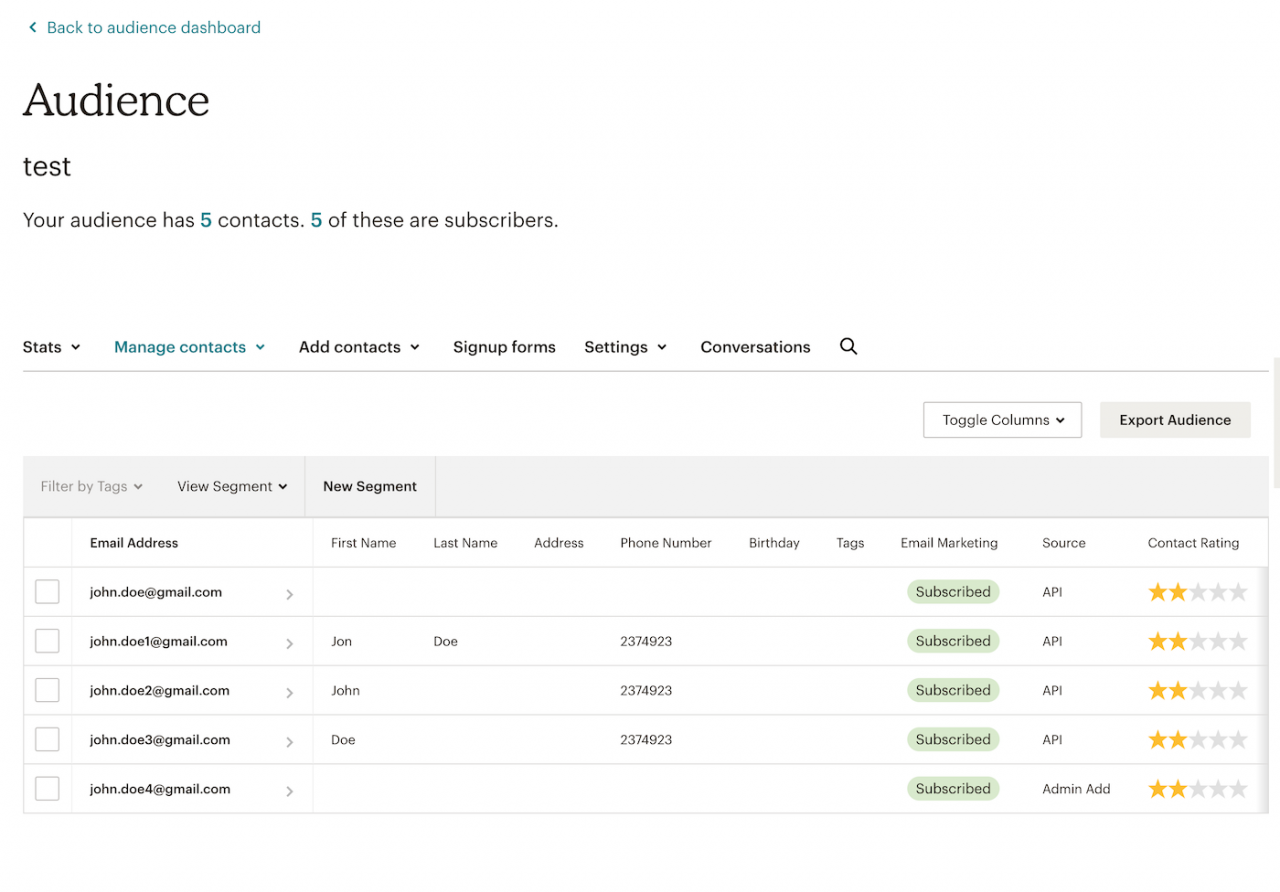Click email john.doe3@gmail.com
1280x892 pixels.
click(x=160, y=740)
